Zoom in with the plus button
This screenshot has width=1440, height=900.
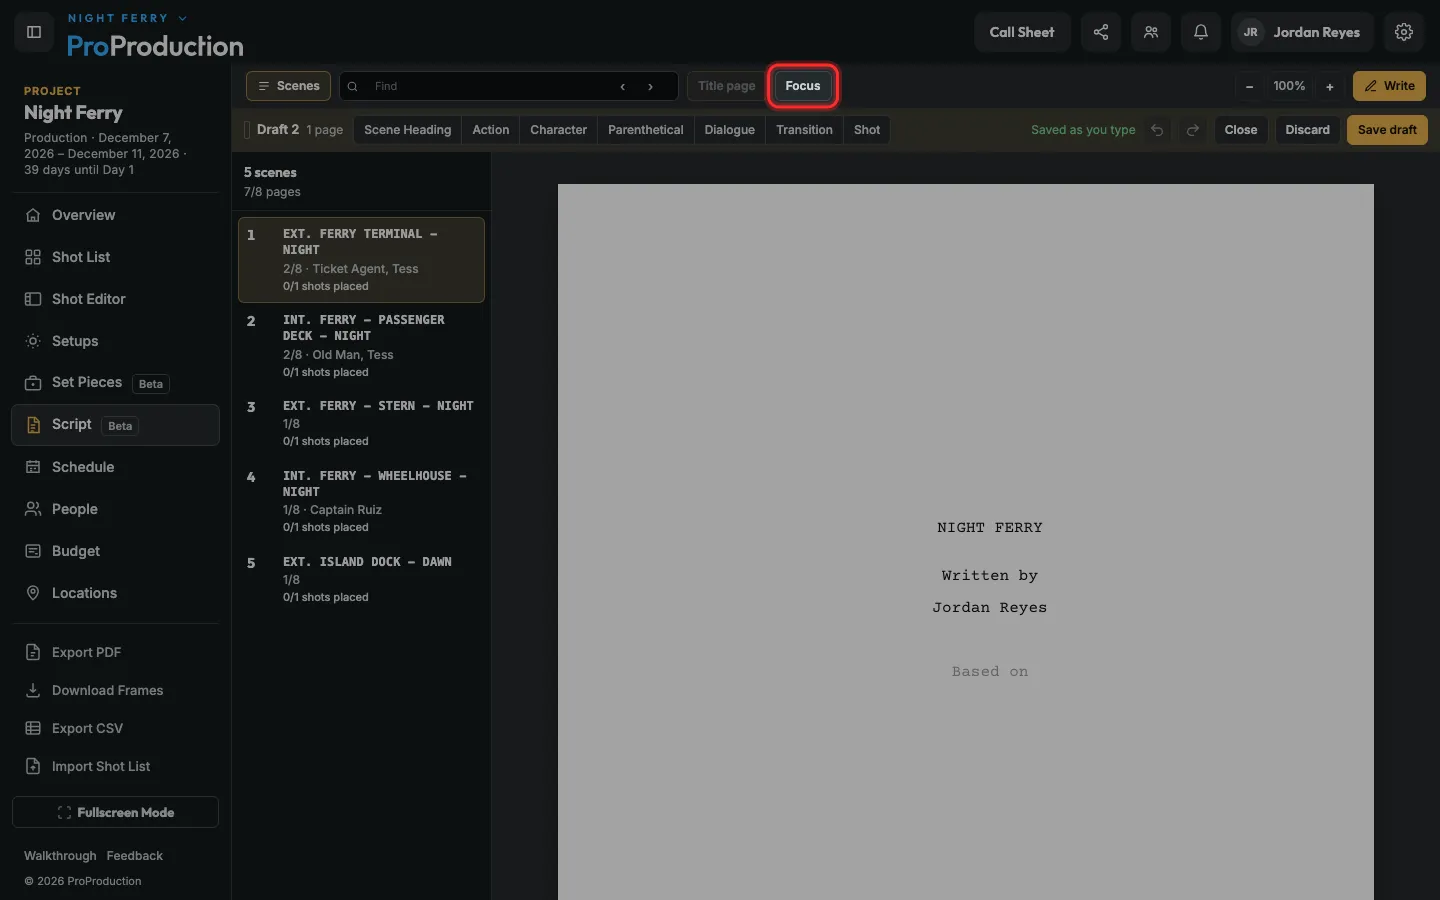1330,87
